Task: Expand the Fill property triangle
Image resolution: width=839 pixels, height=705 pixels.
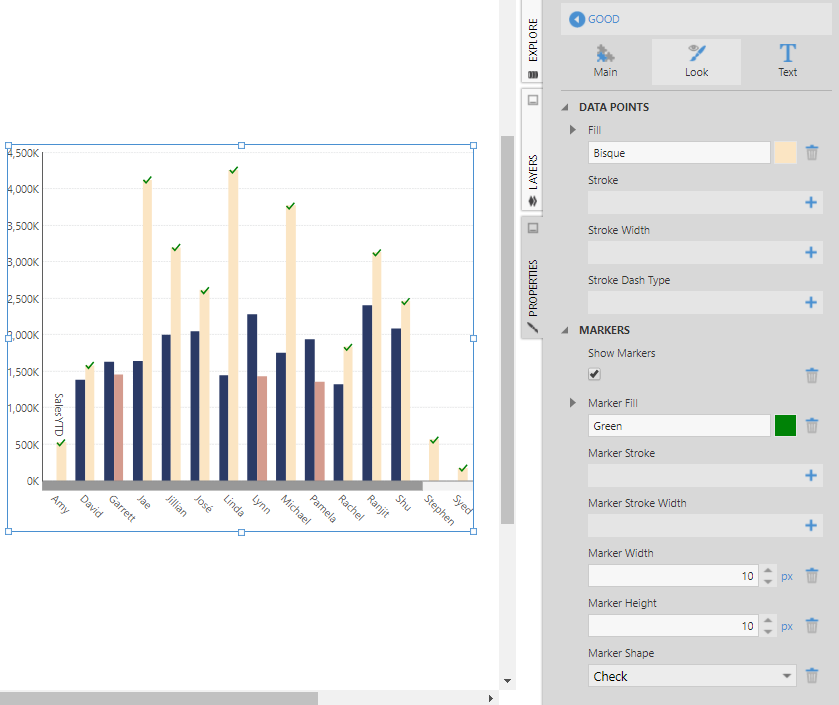Action: click(x=573, y=130)
